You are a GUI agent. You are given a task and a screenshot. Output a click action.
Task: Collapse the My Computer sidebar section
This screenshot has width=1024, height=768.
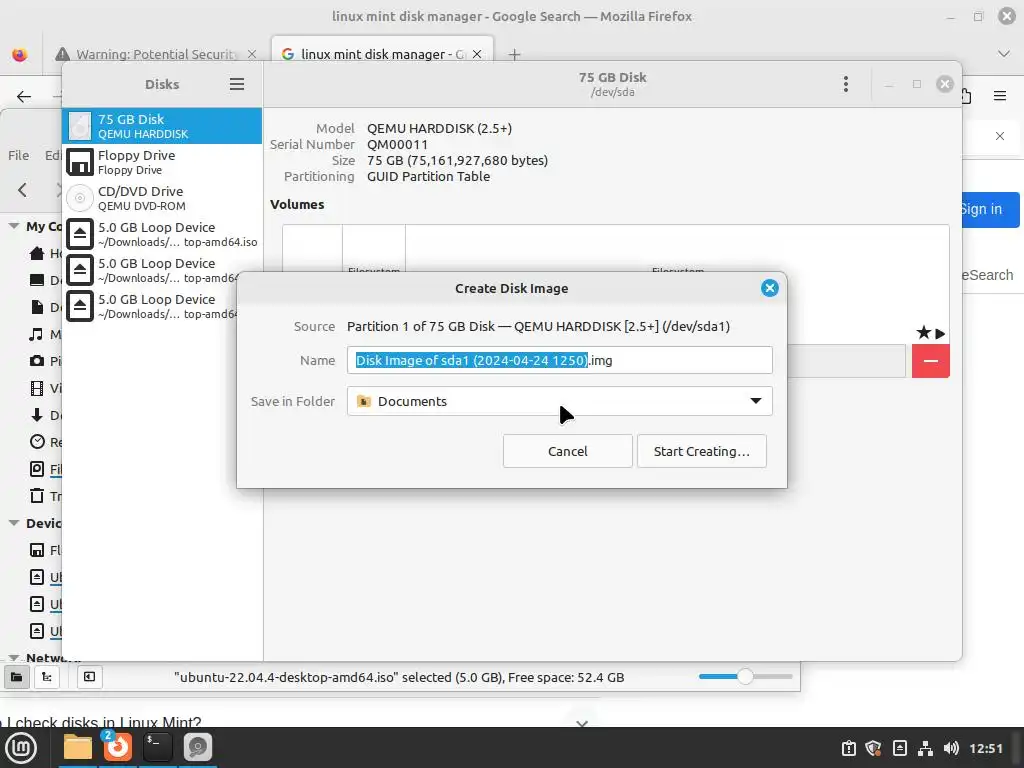14,226
